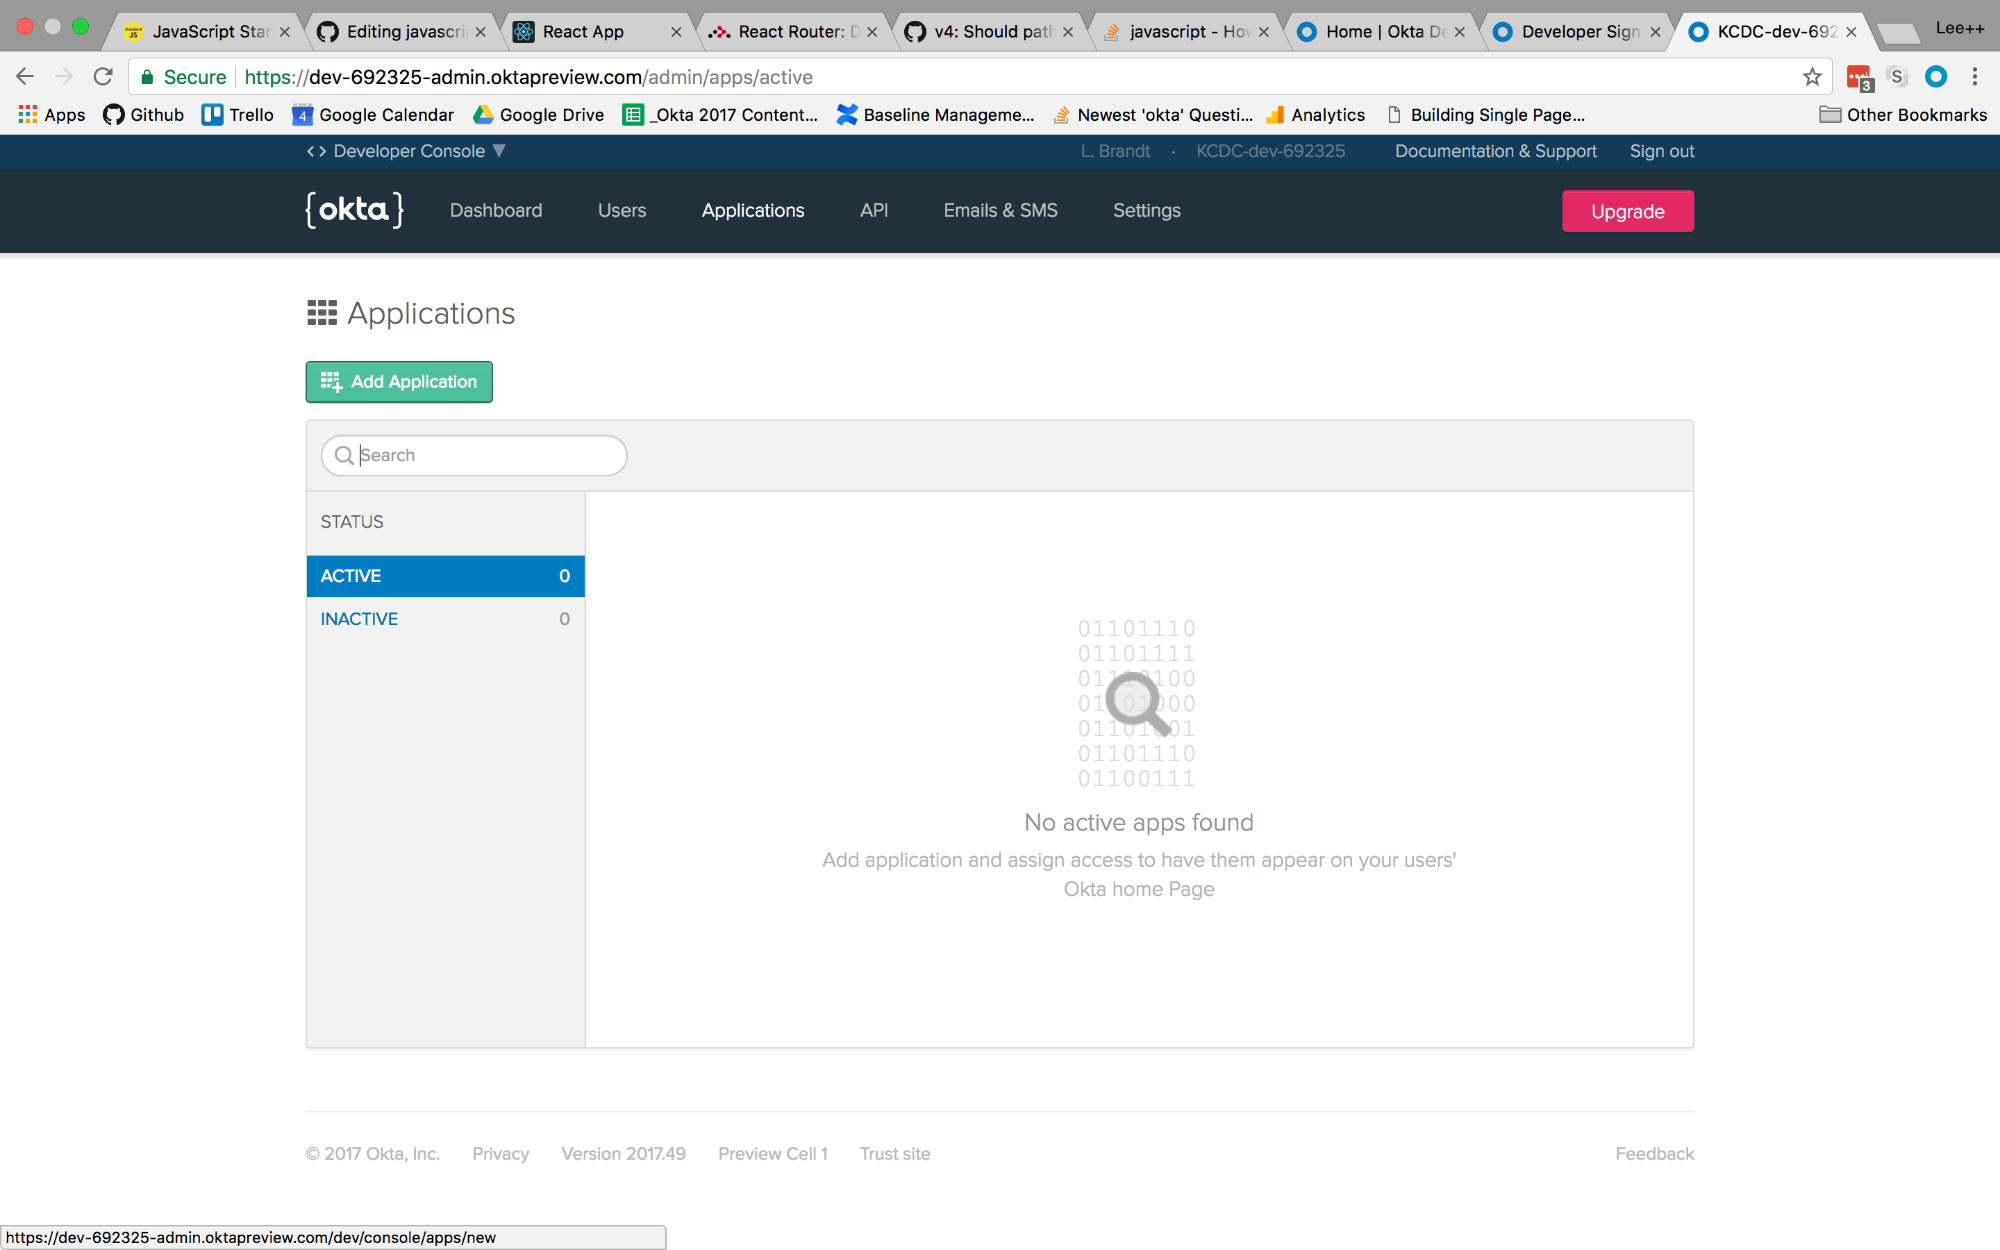Image resolution: width=2000 pixels, height=1250 pixels.
Task: Open the Dashboard menu item
Action: (x=496, y=211)
